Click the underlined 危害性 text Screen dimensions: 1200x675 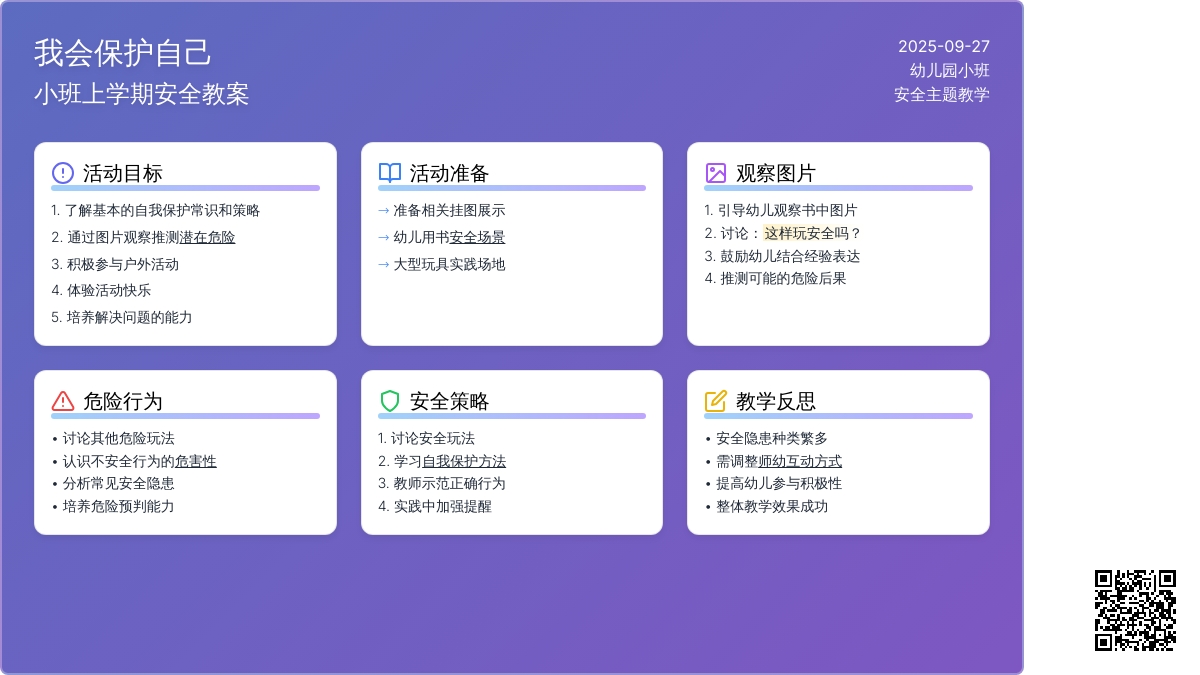pos(196,461)
